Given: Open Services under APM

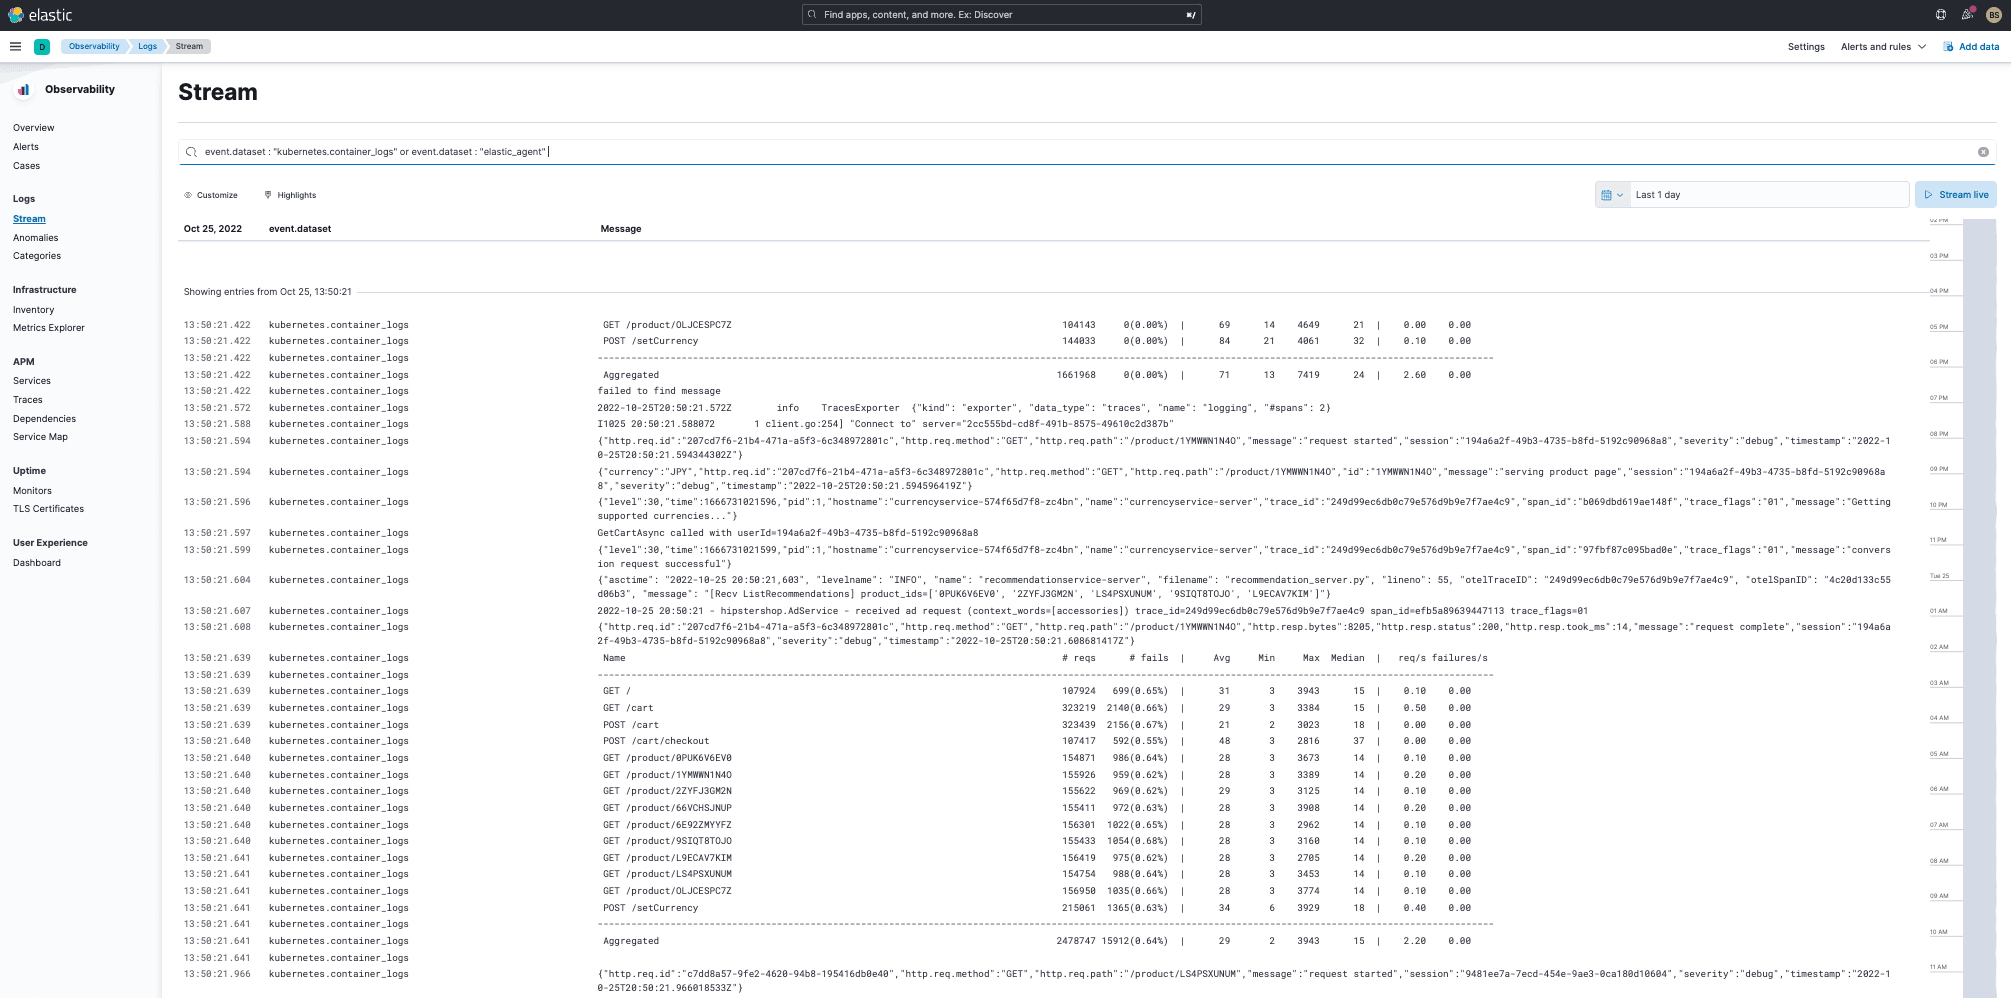Looking at the screenshot, I should 32,381.
